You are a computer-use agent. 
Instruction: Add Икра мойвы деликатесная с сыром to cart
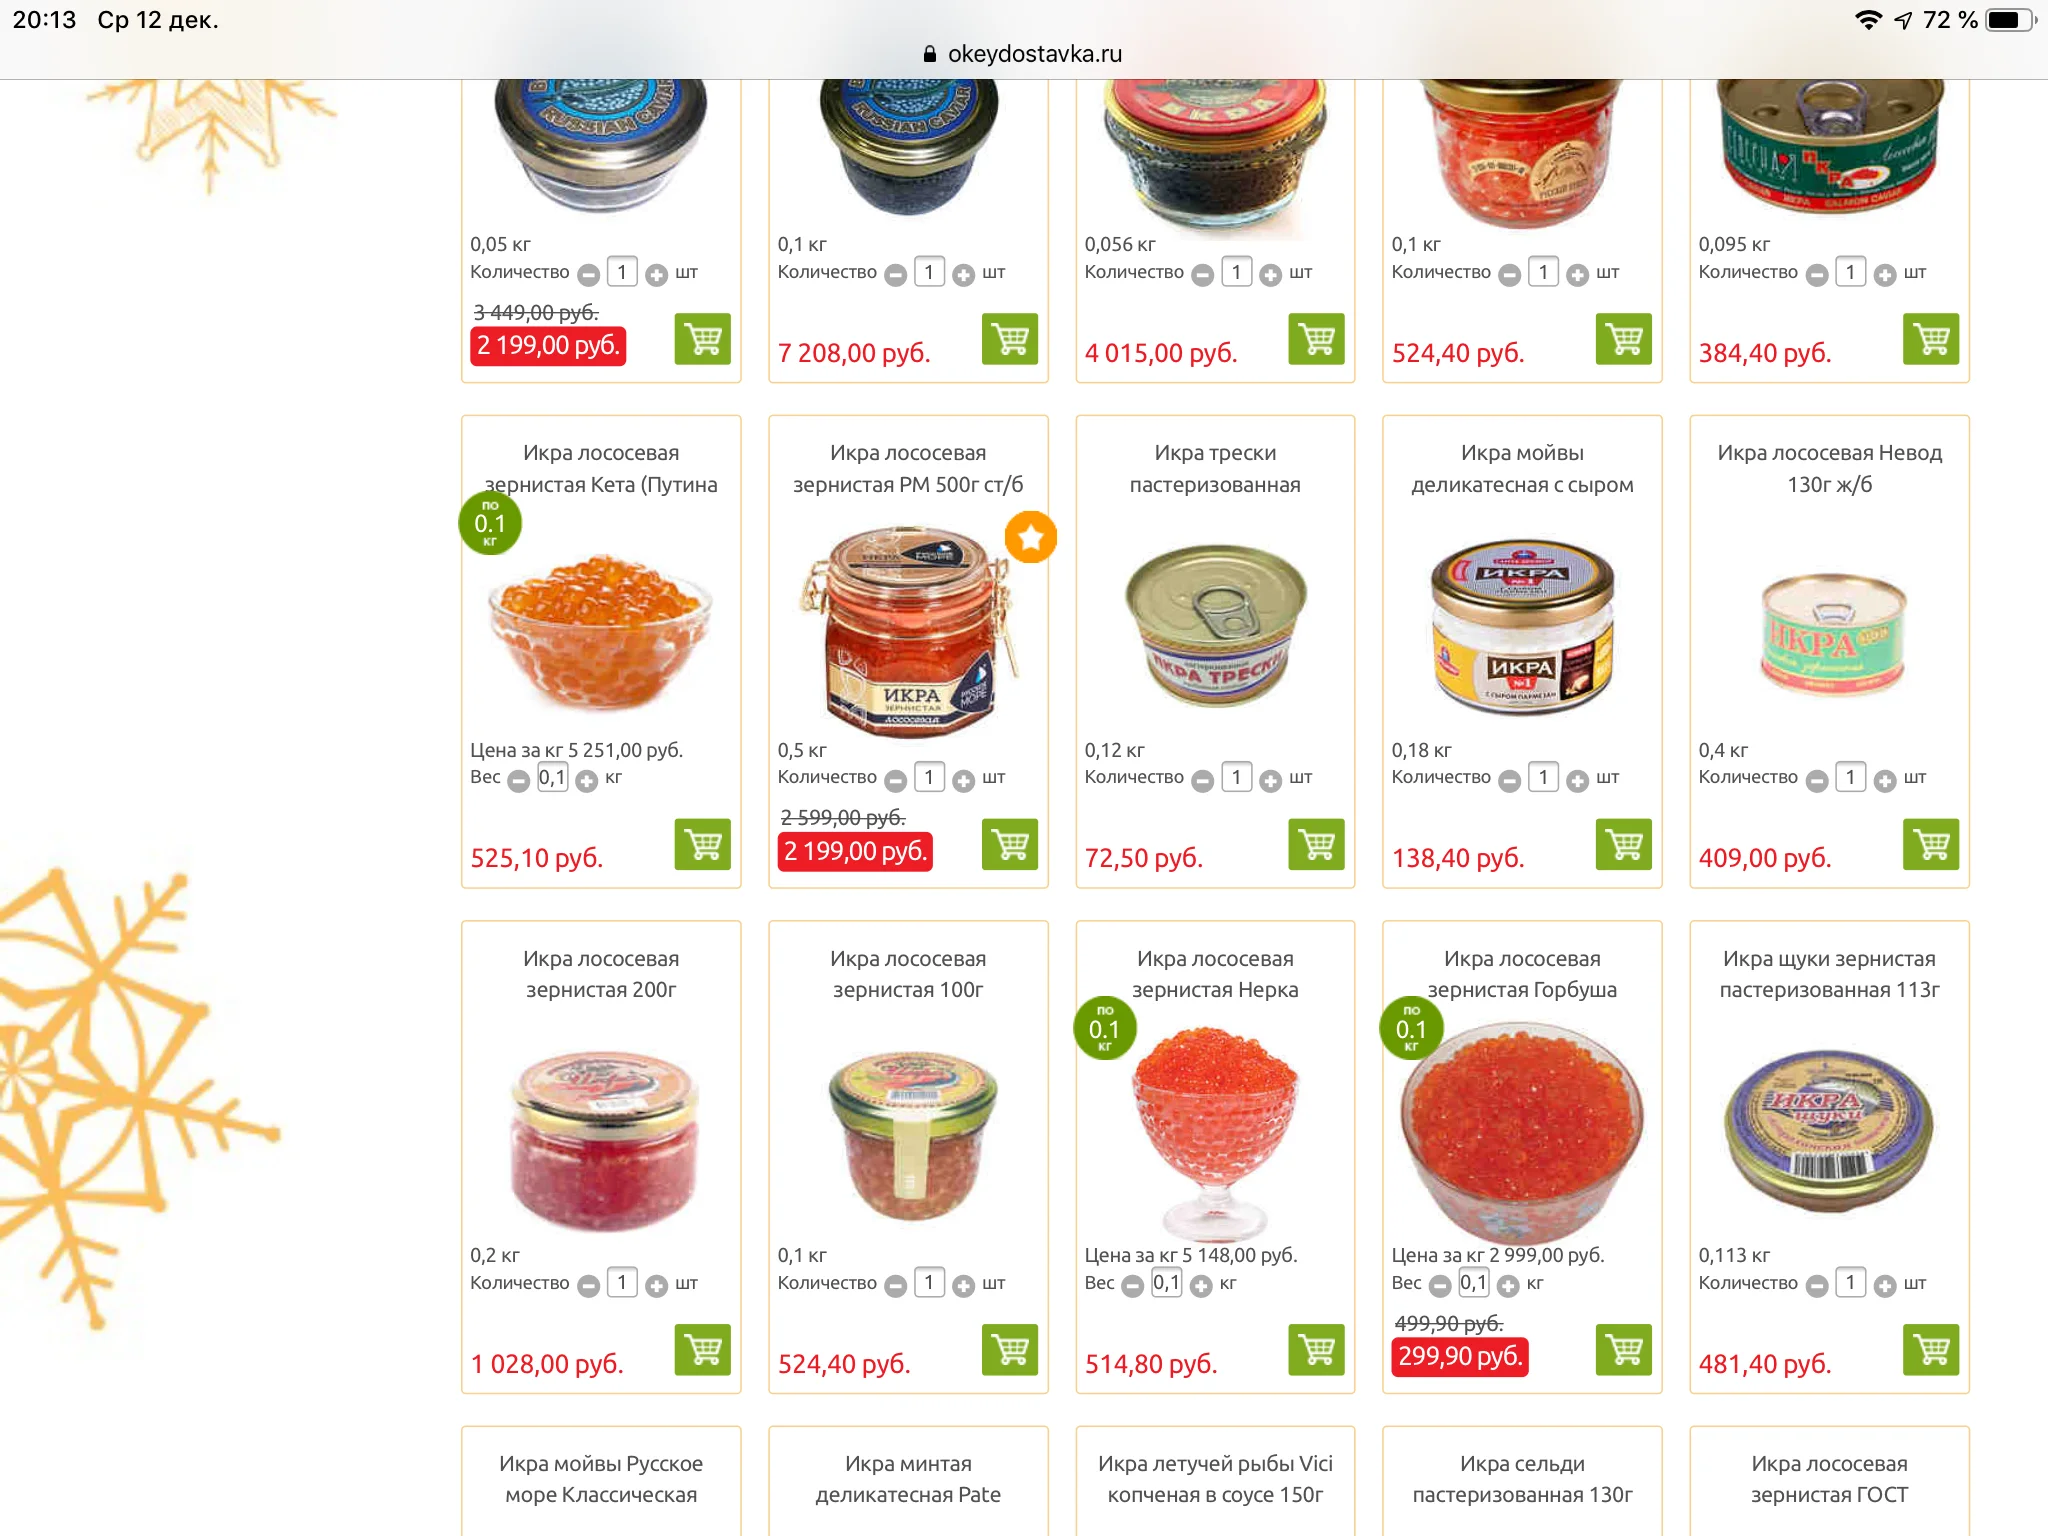coord(1623,844)
